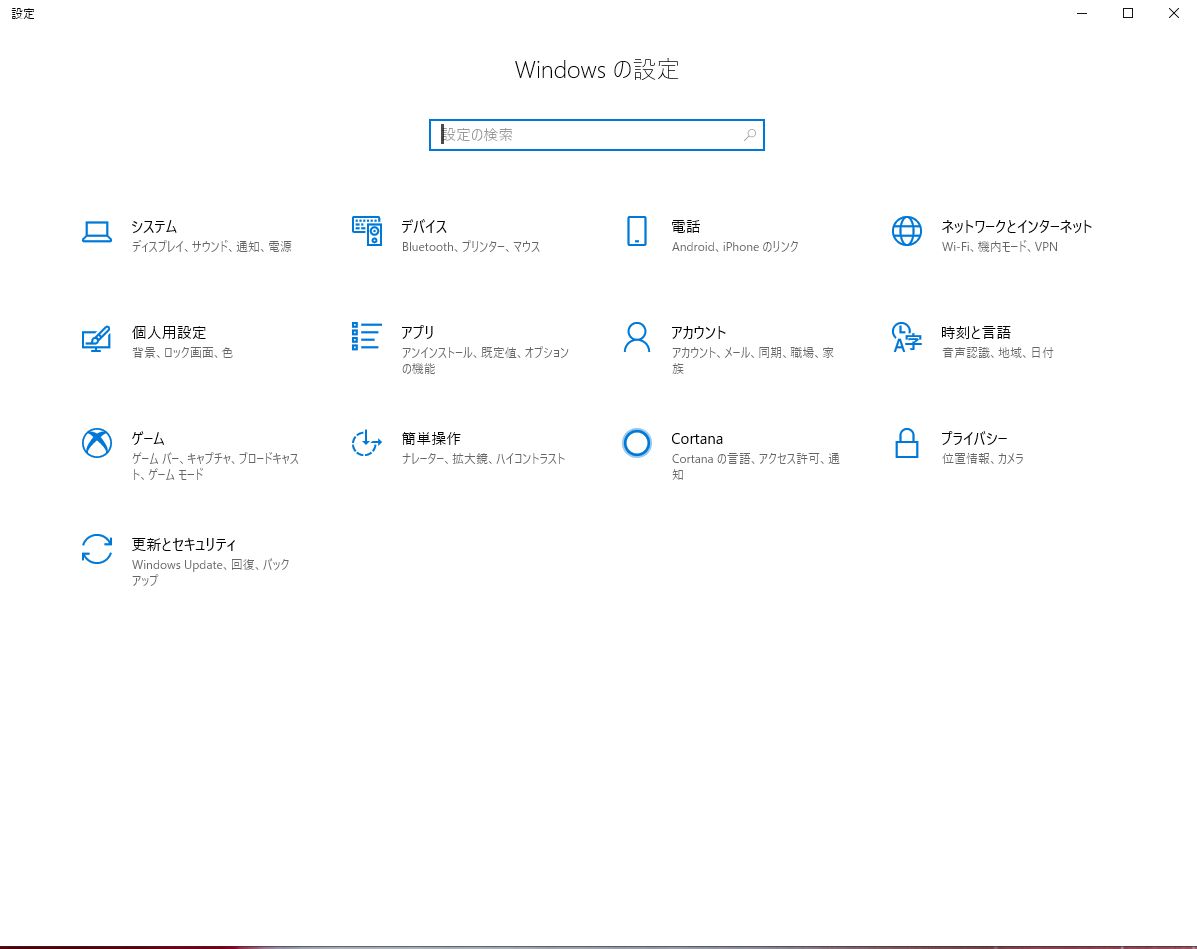Screen dimensions: 1197x949
Task: Click 'ディスプレイ、サウンド、通知、電源' description
Action: (211, 247)
